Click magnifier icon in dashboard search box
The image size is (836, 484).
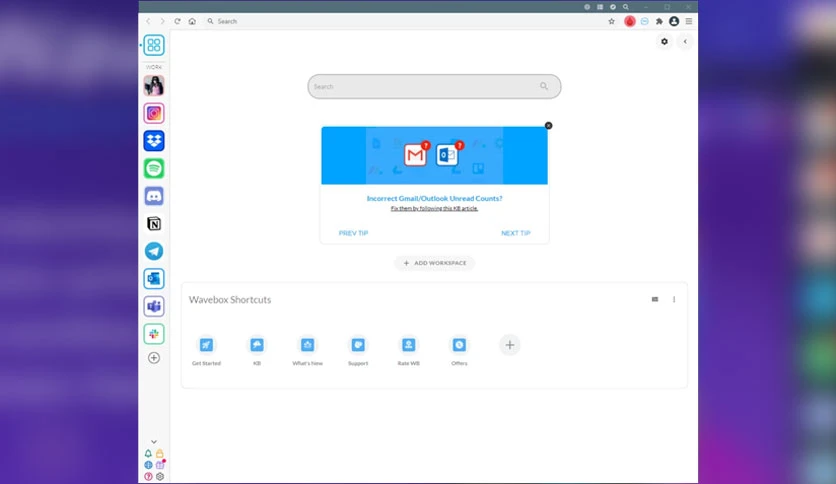(544, 86)
